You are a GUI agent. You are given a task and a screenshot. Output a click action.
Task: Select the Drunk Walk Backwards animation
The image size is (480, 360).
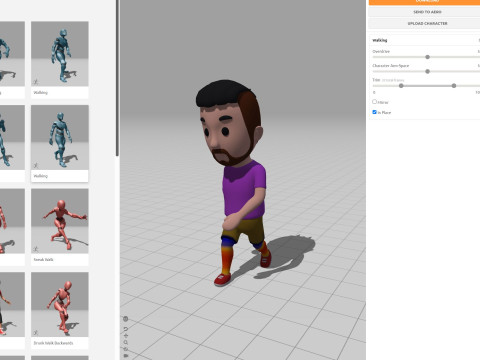[60, 311]
